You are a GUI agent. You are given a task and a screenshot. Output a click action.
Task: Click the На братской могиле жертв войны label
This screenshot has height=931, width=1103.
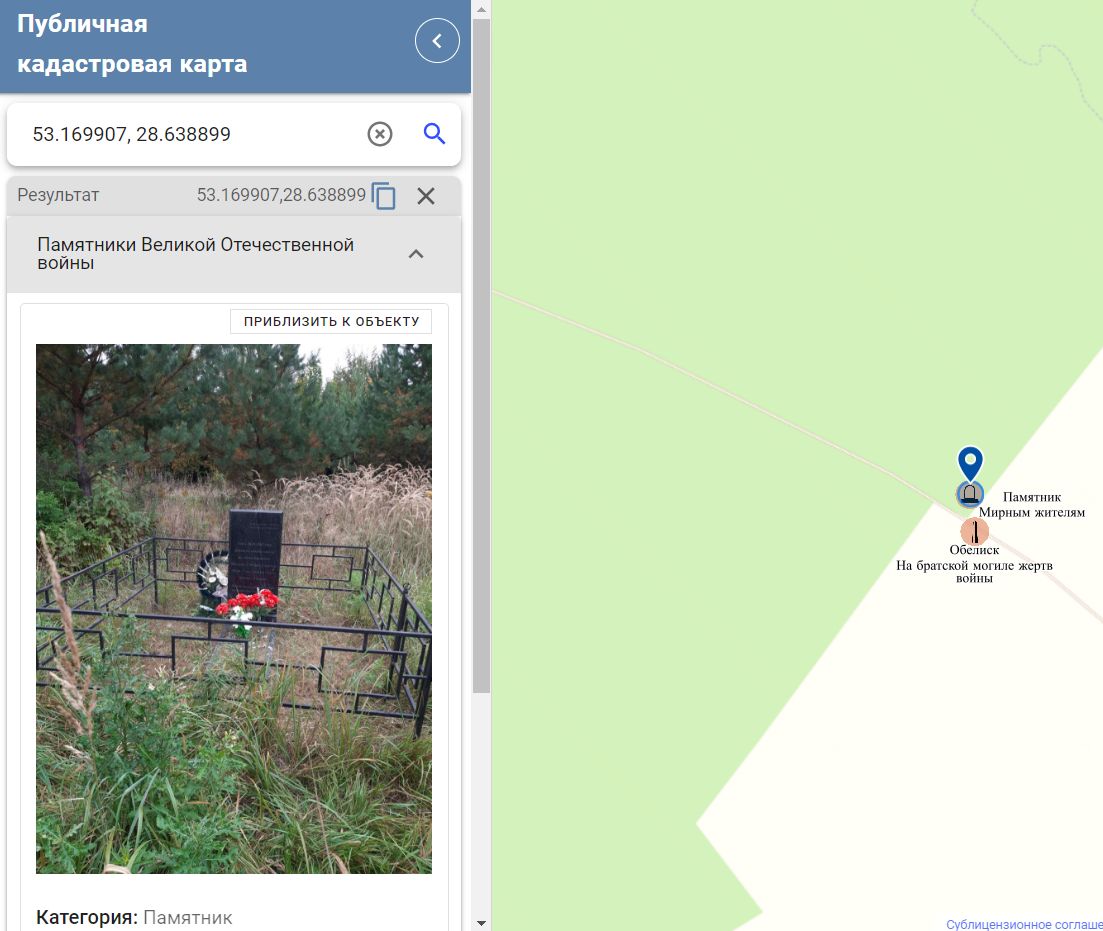coord(974,571)
